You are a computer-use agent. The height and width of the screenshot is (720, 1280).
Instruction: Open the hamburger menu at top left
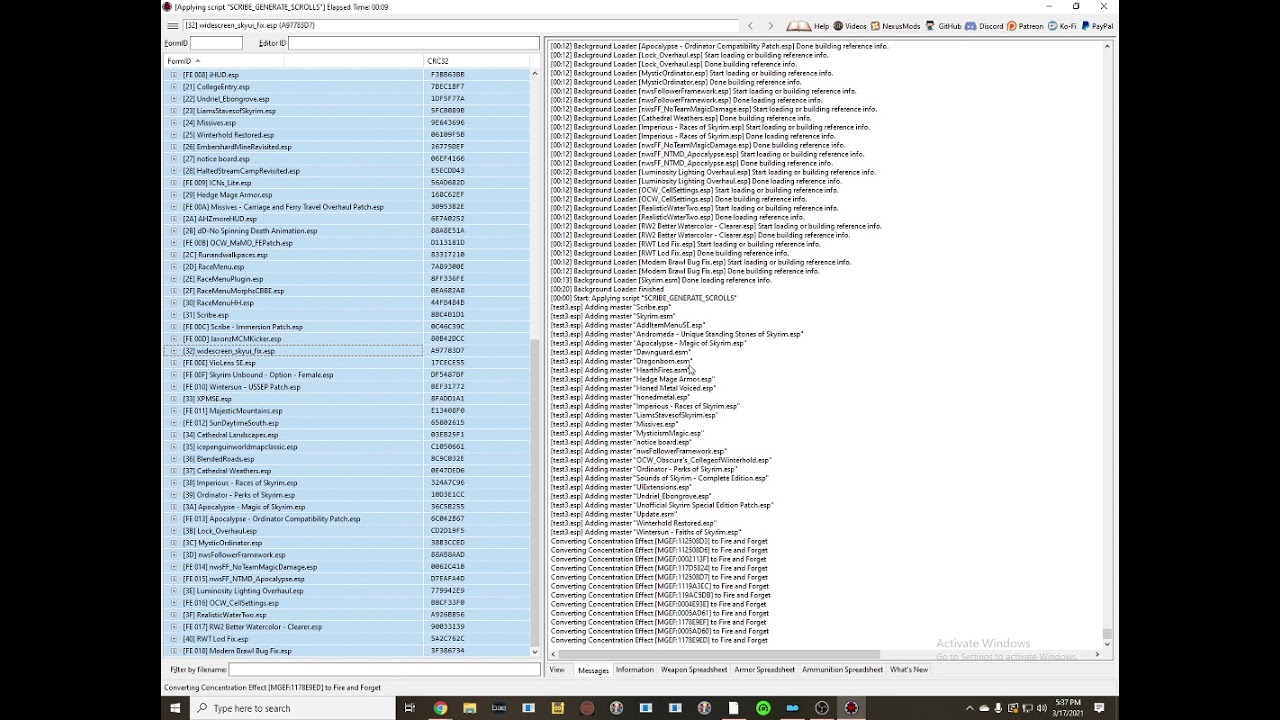(x=173, y=26)
